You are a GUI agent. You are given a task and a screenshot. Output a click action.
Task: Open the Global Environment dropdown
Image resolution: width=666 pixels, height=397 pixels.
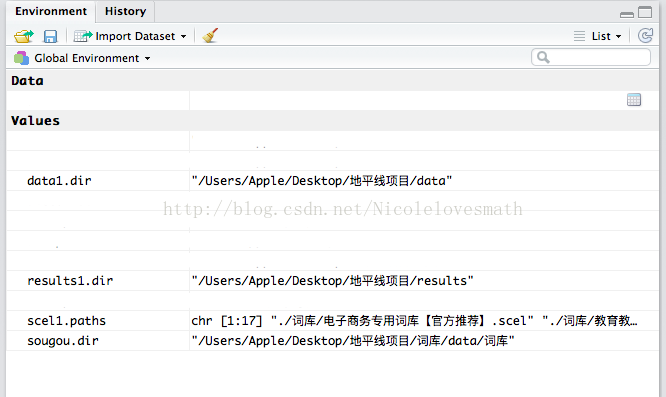(82, 58)
